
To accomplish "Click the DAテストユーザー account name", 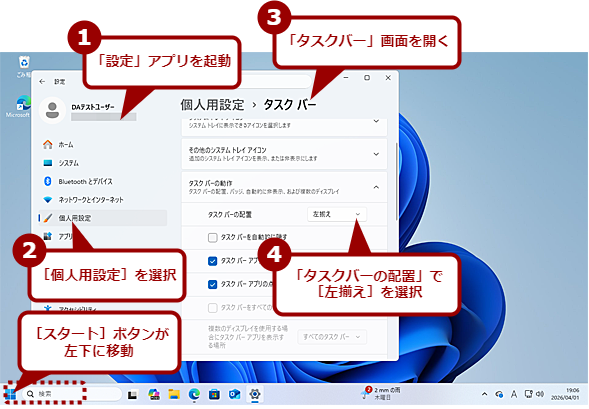I will tap(93, 107).
